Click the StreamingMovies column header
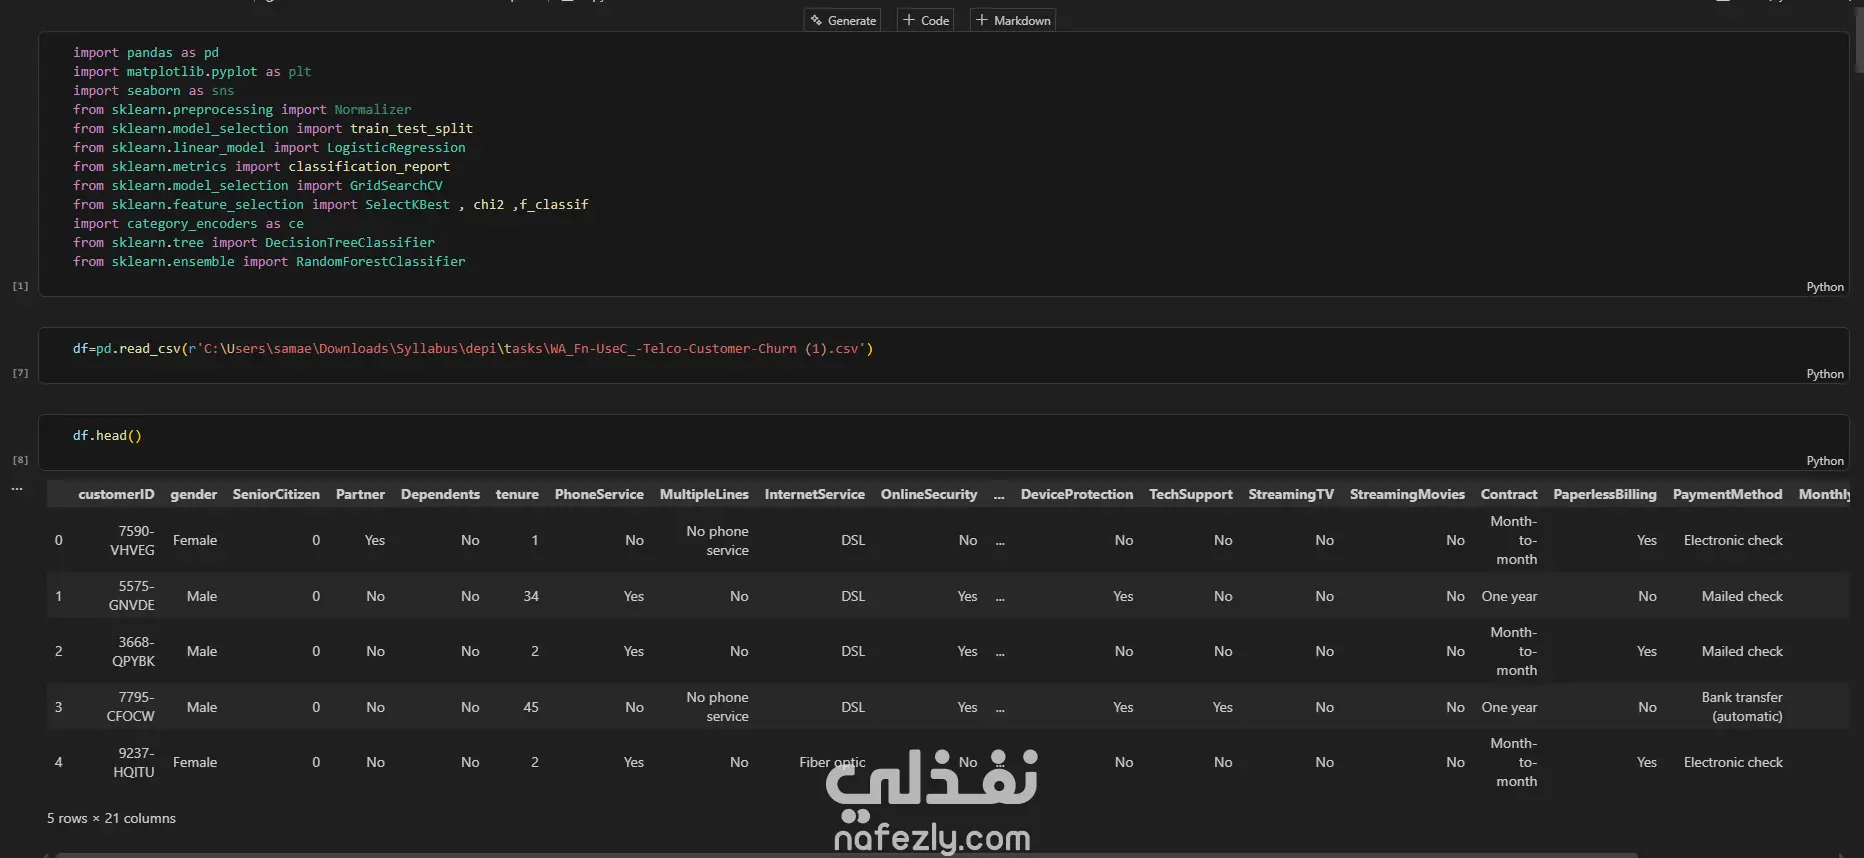The image size is (1864, 858). click(1407, 494)
